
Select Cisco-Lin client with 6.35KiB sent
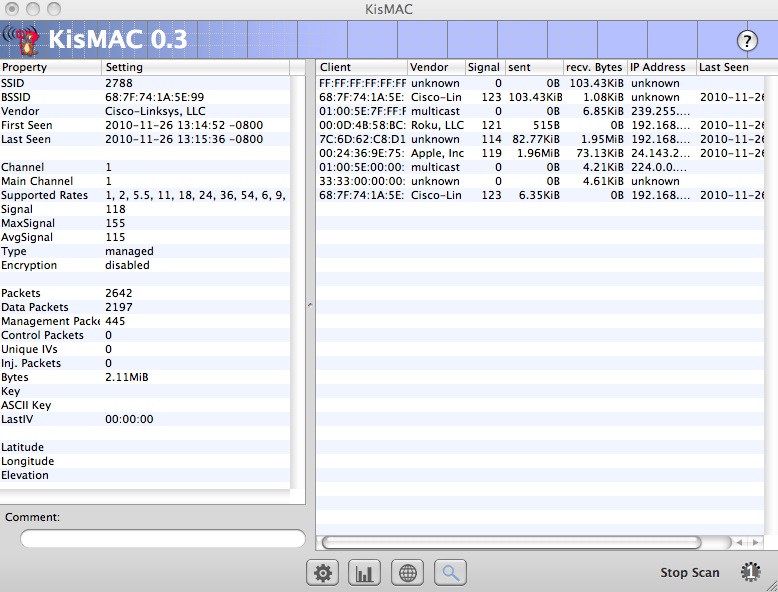coord(540,195)
